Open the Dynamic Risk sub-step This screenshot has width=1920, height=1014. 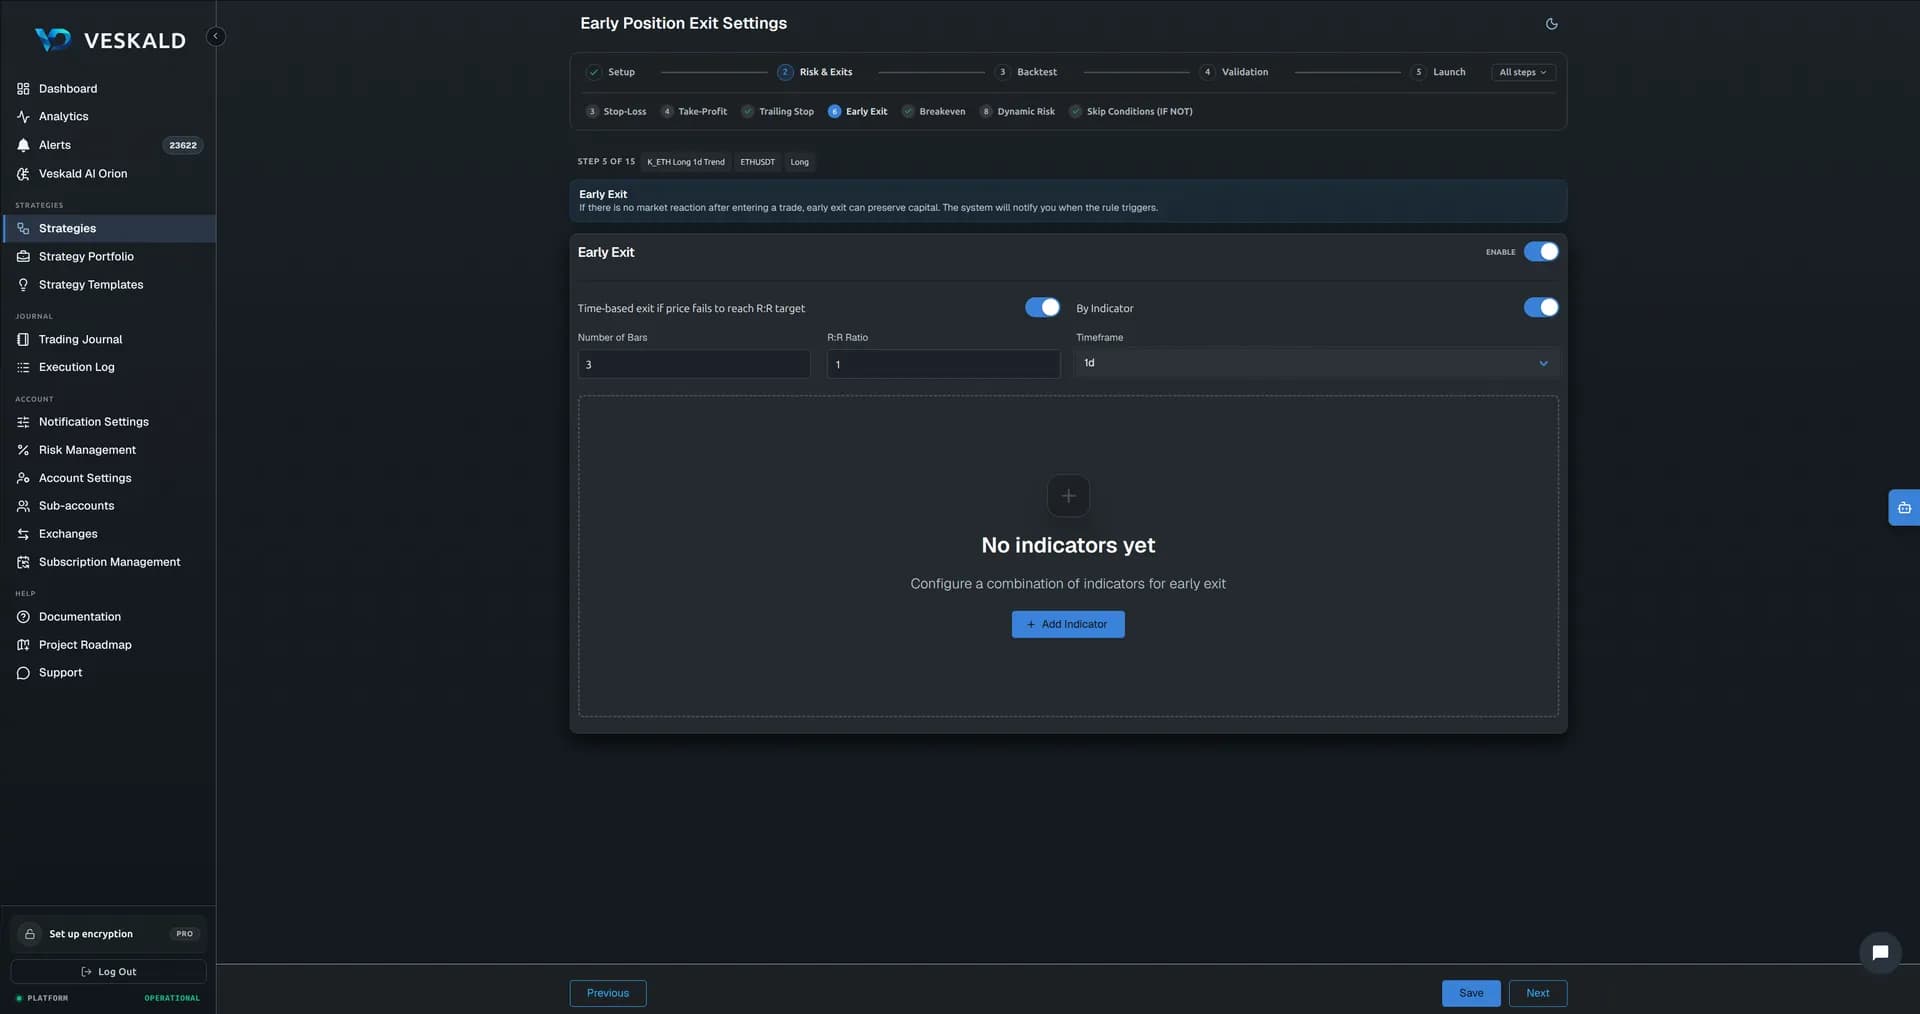tap(1017, 112)
